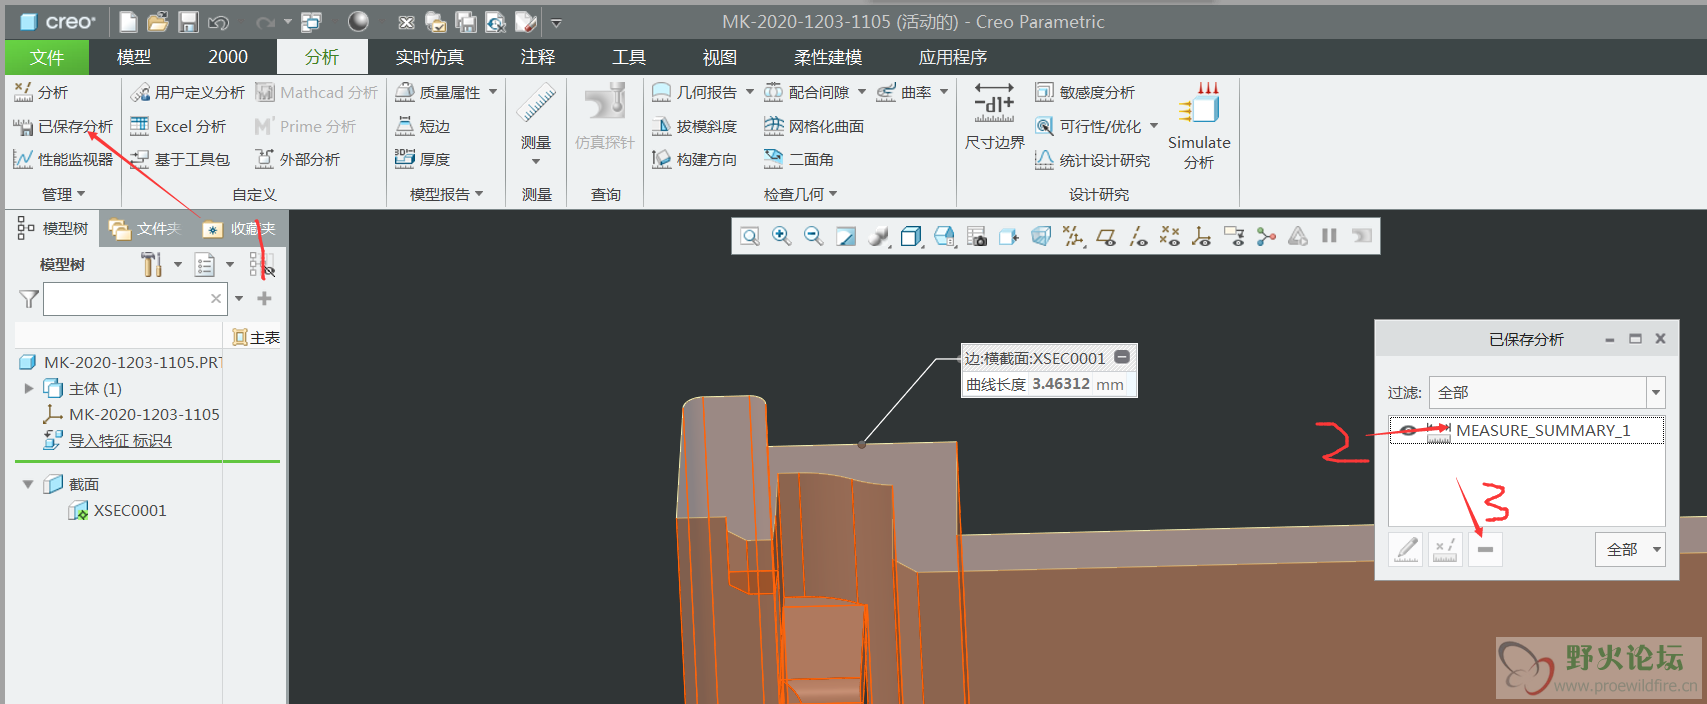Switch to the 注释 ribbon tab

[x=538, y=57]
